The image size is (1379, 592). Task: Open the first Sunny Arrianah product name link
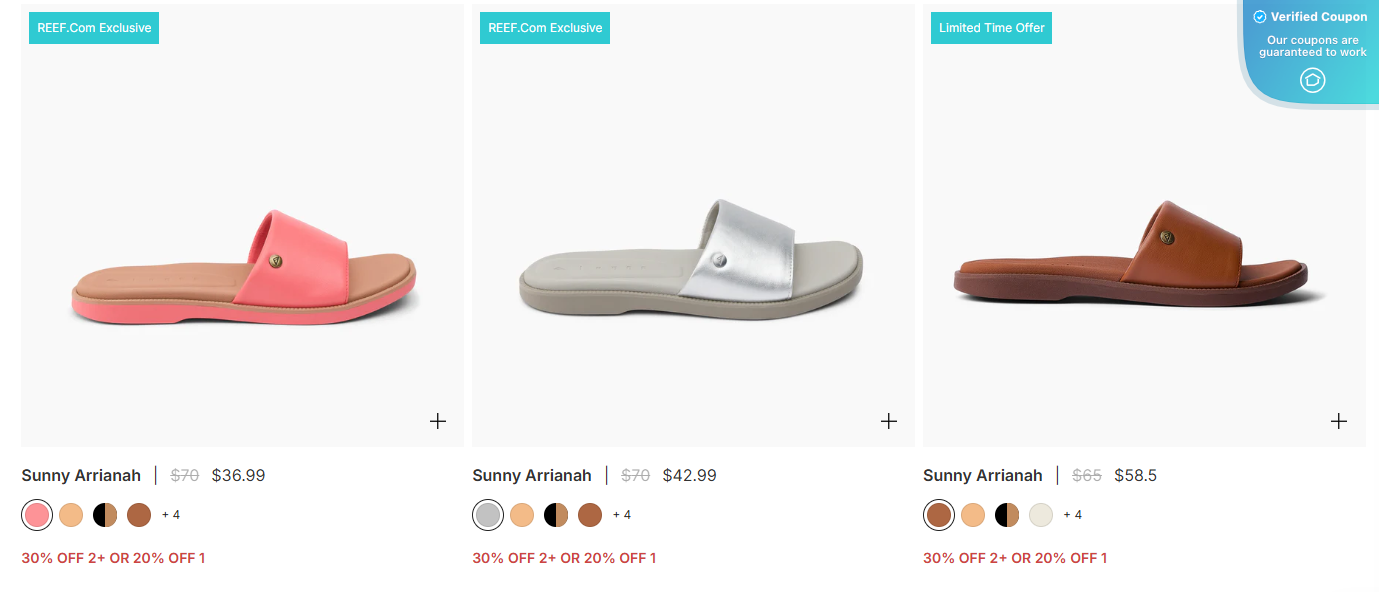tap(81, 475)
